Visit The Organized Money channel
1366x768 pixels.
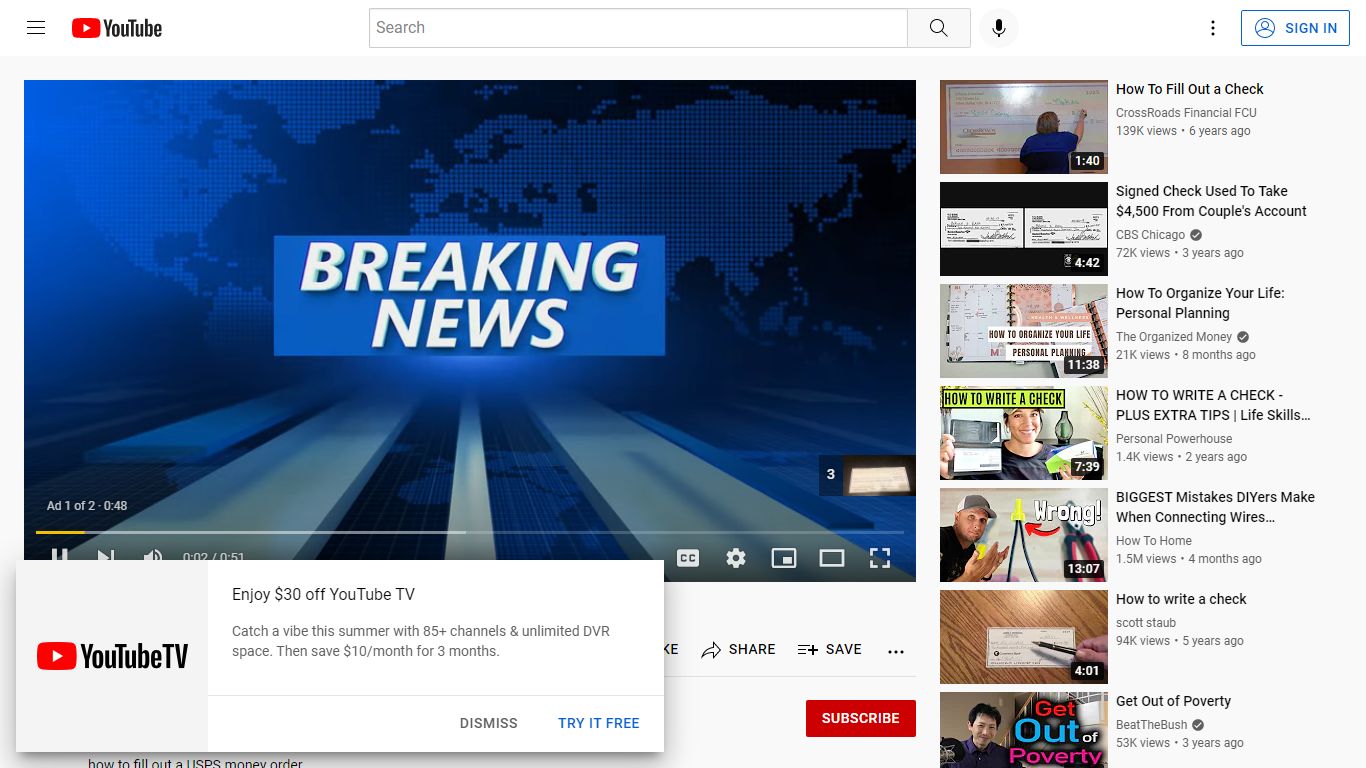[1174, 337]
